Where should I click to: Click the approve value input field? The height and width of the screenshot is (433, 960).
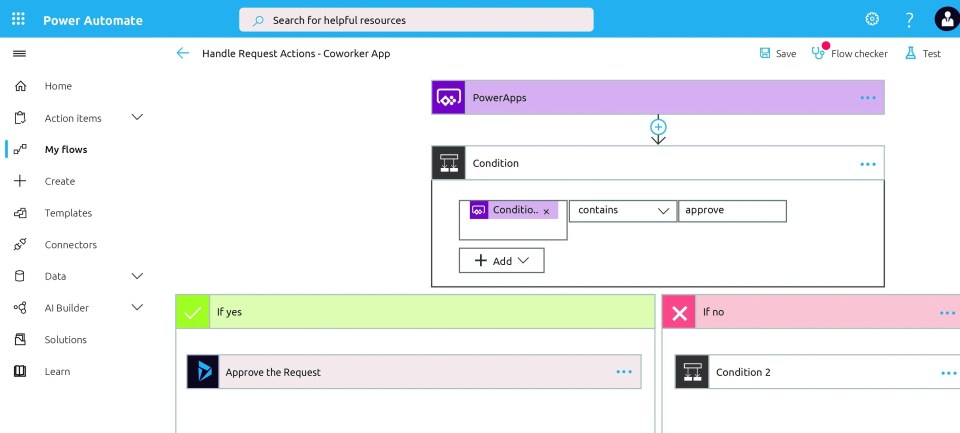coord(732,211)
